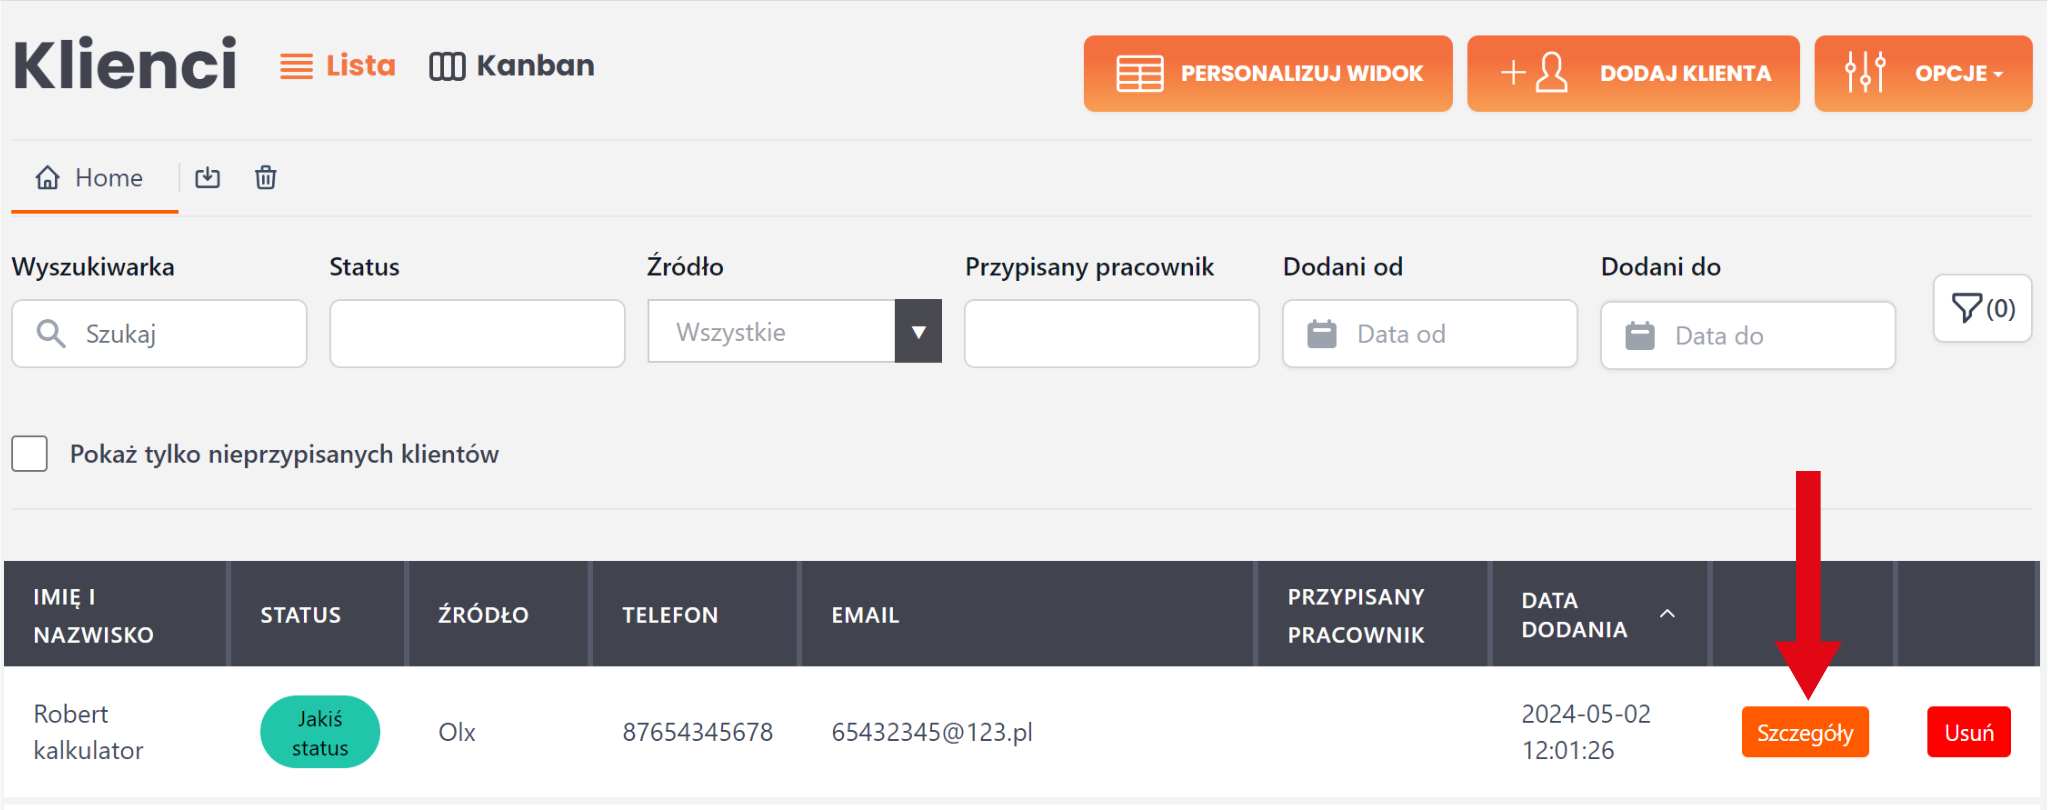Open the Home tab
Image resolution: width=2048 pixels, height=810 pixels.
tap(91, 178)
